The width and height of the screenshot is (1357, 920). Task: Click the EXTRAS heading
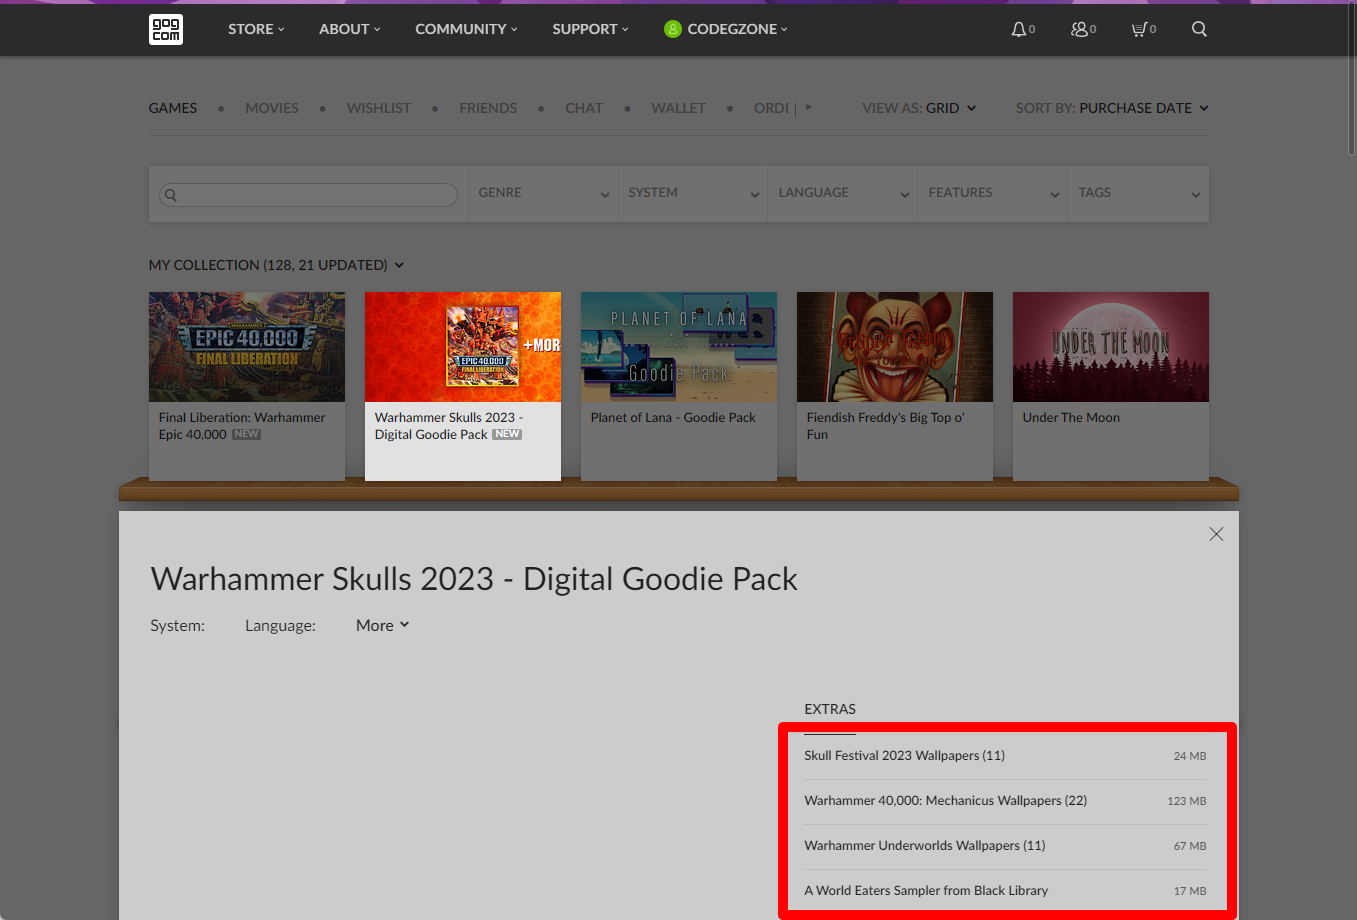pyautogui.click(x=830, y=709)
